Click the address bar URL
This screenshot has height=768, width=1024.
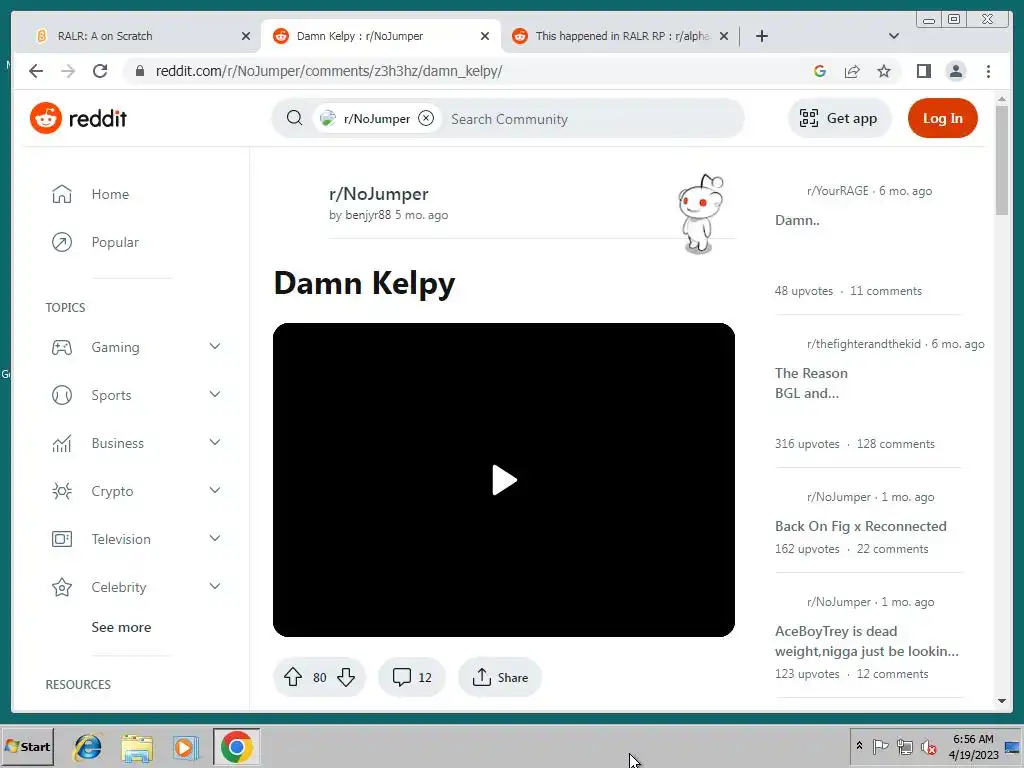pos(328,71)
